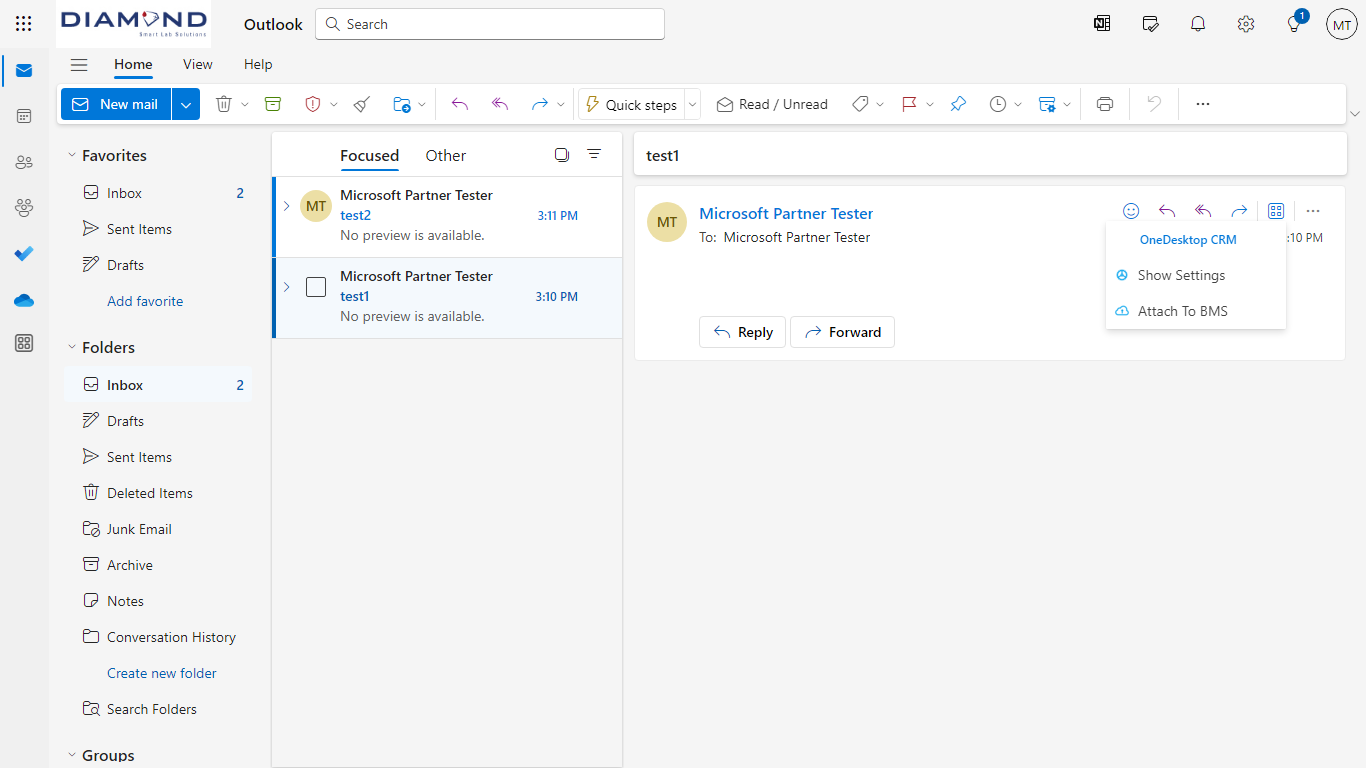The image size is (1366, 768).
Task: Expand the ribbon with far-right chevron
Action: (x=1355, y=113)
